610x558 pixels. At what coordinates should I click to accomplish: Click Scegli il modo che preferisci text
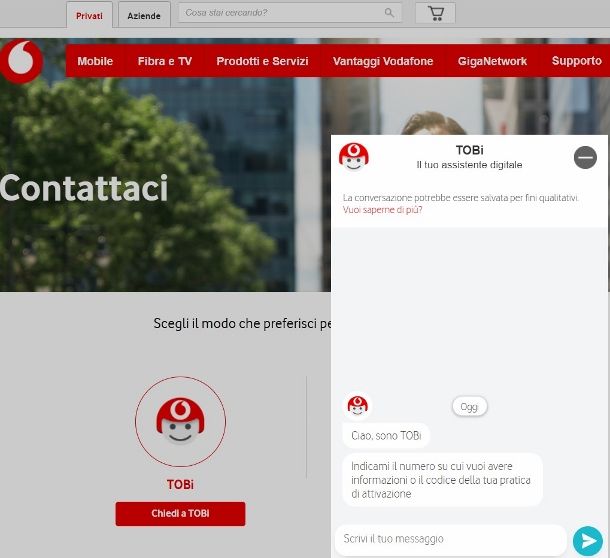pyautogui.click(x=242, y=323)
